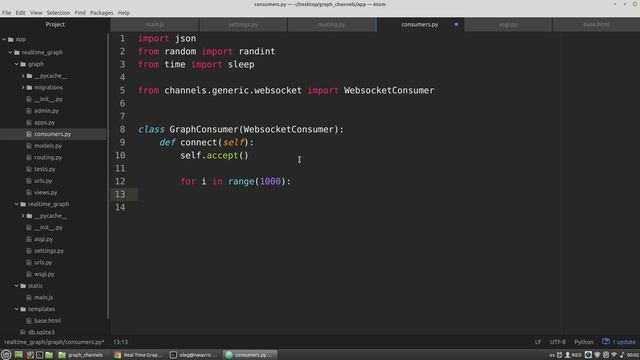Viewport: 640px width, 360px height.
Task: Click the user account tray icon
Action: coord(567,355)
